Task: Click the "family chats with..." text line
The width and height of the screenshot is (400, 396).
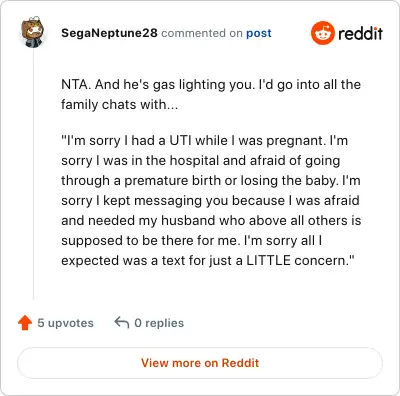Action: pyautogui.click(x=119, y=105)
